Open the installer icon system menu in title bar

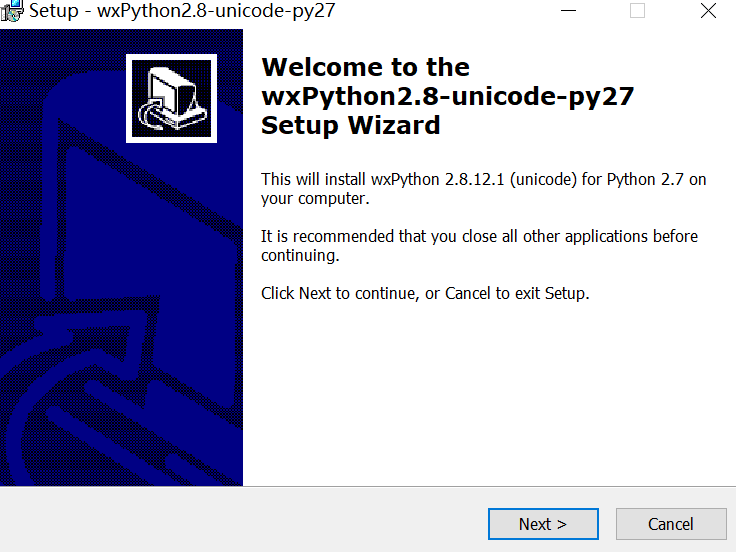(11, 10)
